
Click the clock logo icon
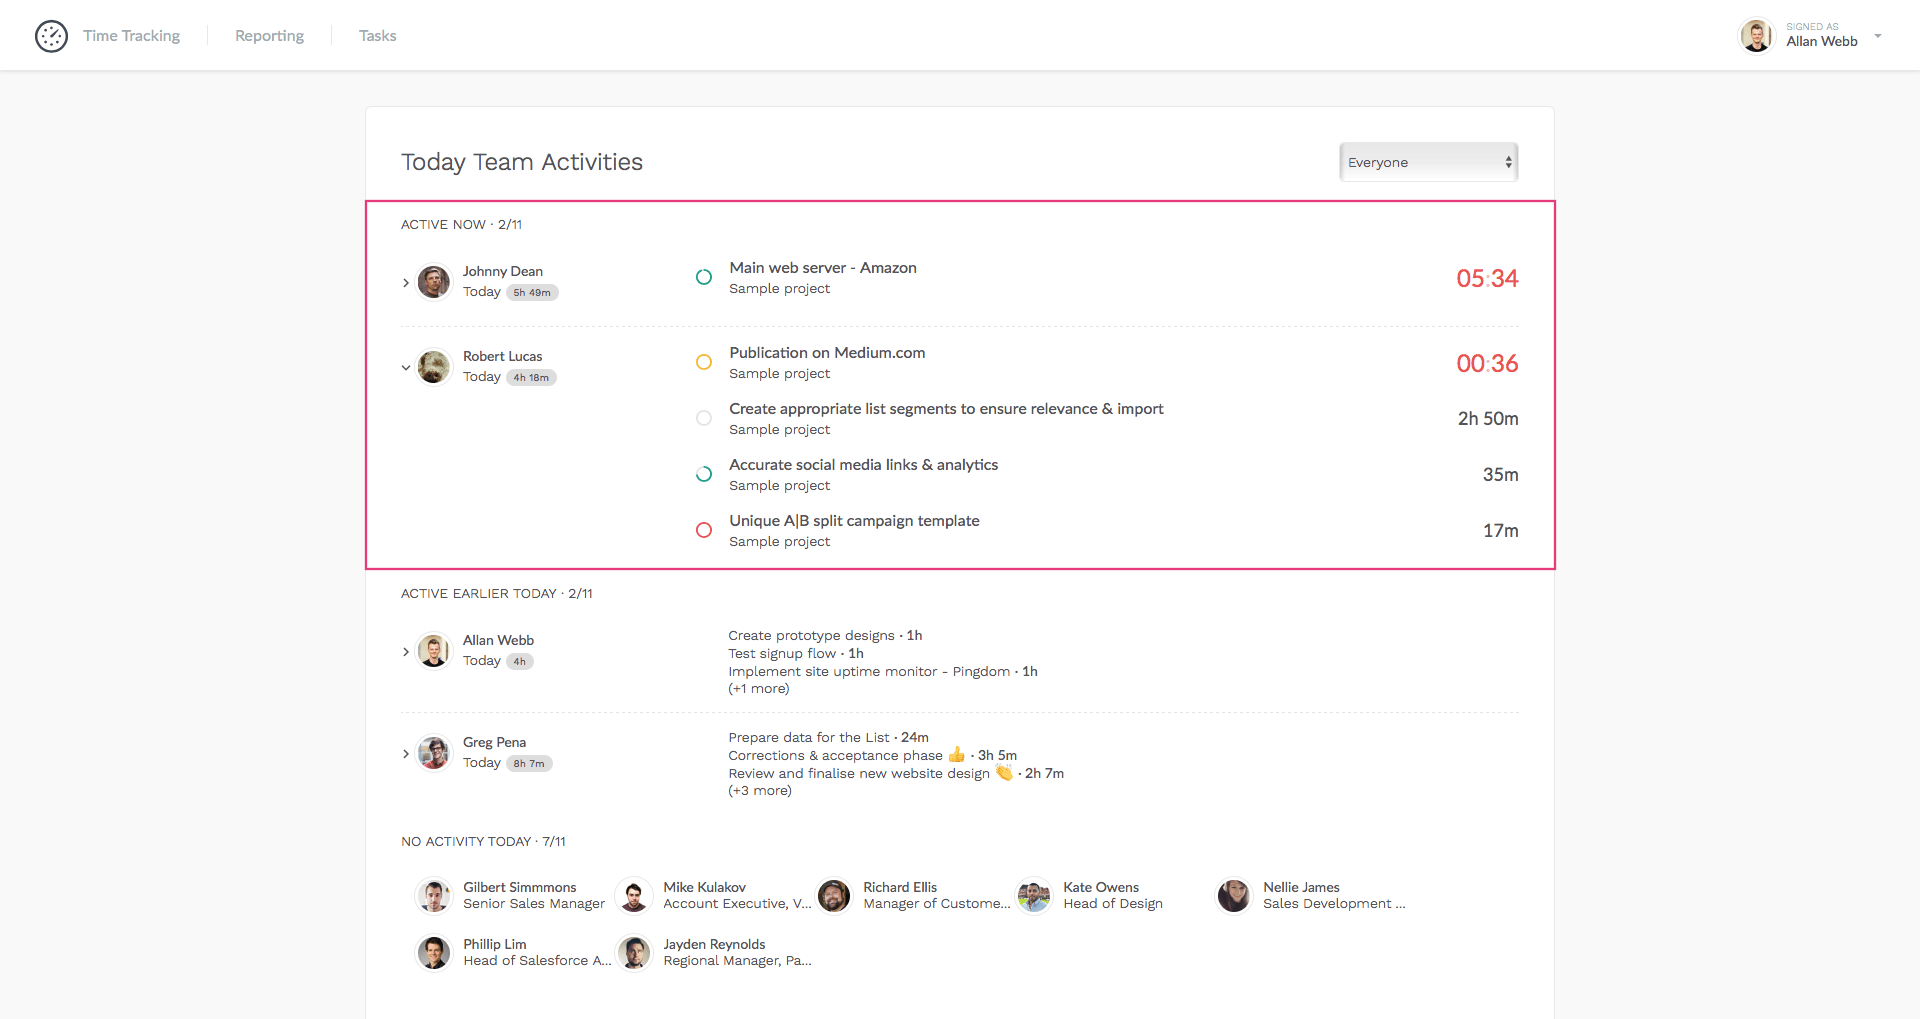point(51,36)
